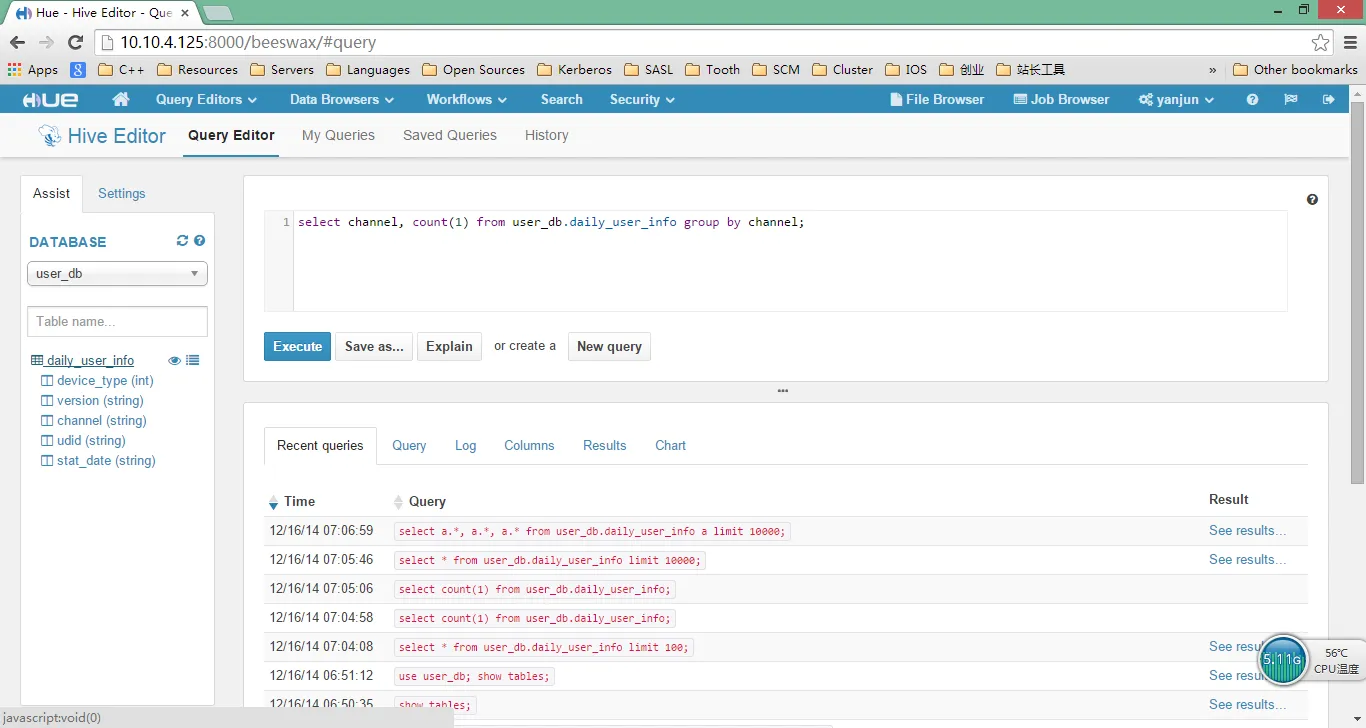The image size is (1366, 728).
Task: Open Hue help from top navigation bar
Action: [1252, 99]
